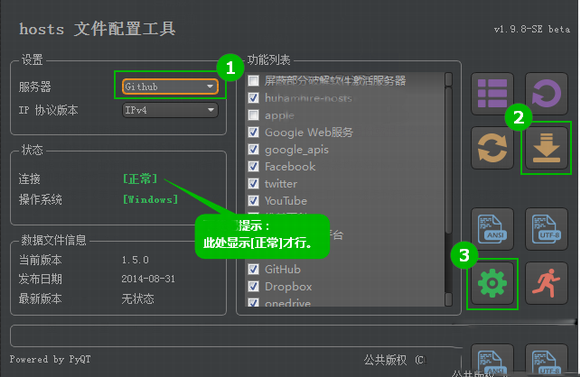Click the v1.9.8-SE beta version label

coord(532,29)
